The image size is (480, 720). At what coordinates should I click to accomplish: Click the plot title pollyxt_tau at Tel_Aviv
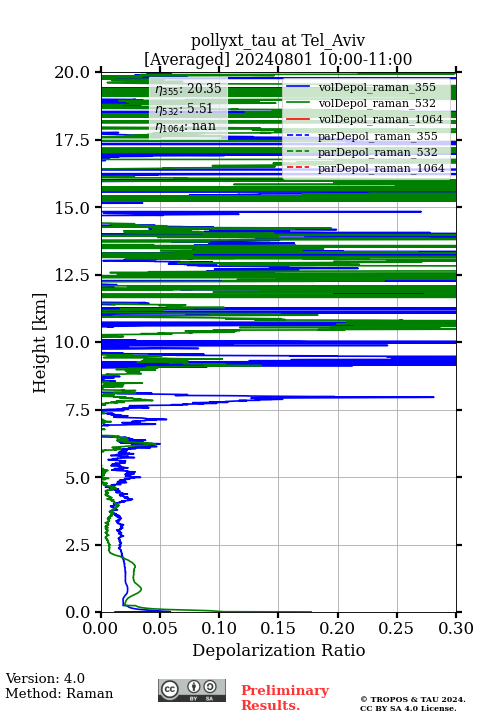(278, 40)
